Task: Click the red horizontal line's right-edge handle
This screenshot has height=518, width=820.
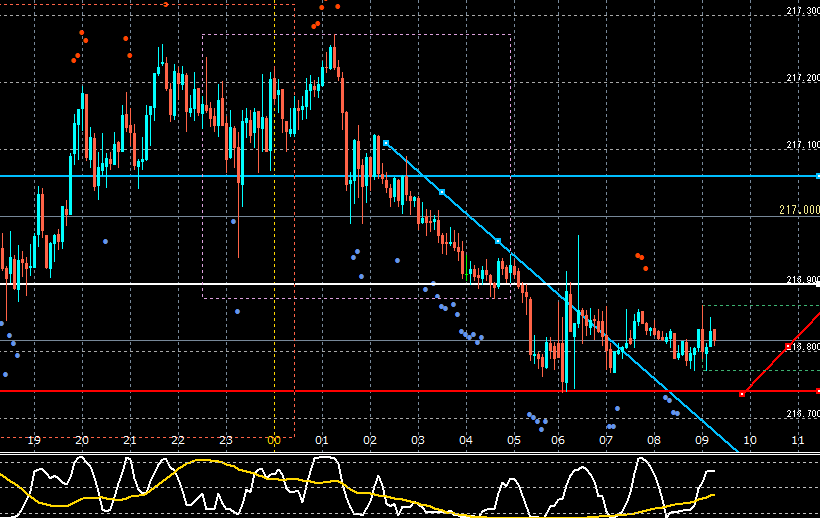Action: (x=818, y=391)
